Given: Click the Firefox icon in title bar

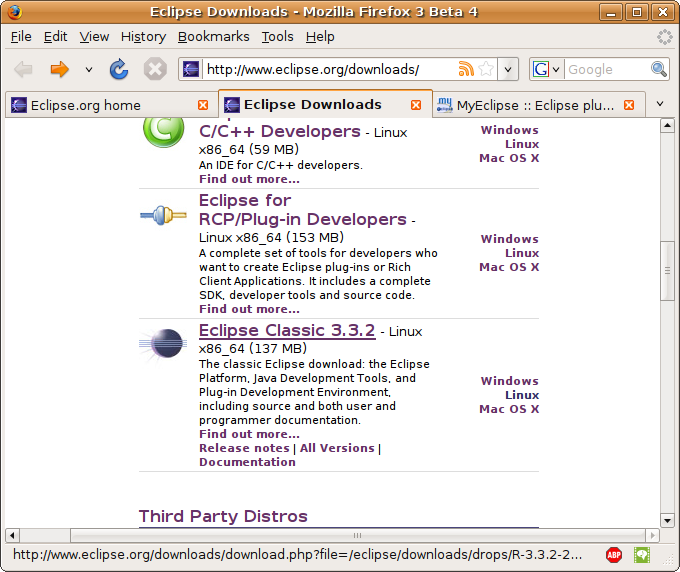Looking at the screenshot, I should click(x=14, y=12).
